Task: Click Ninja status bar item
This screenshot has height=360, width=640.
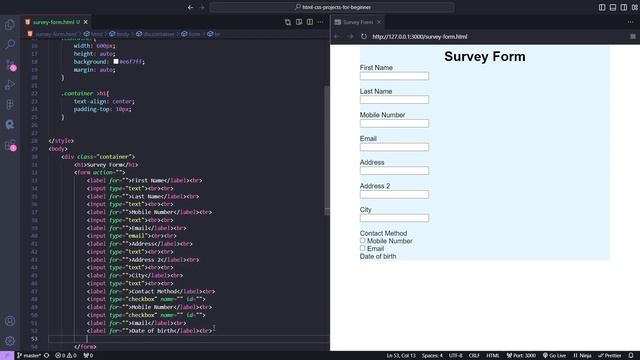Action: coord(582,356)
